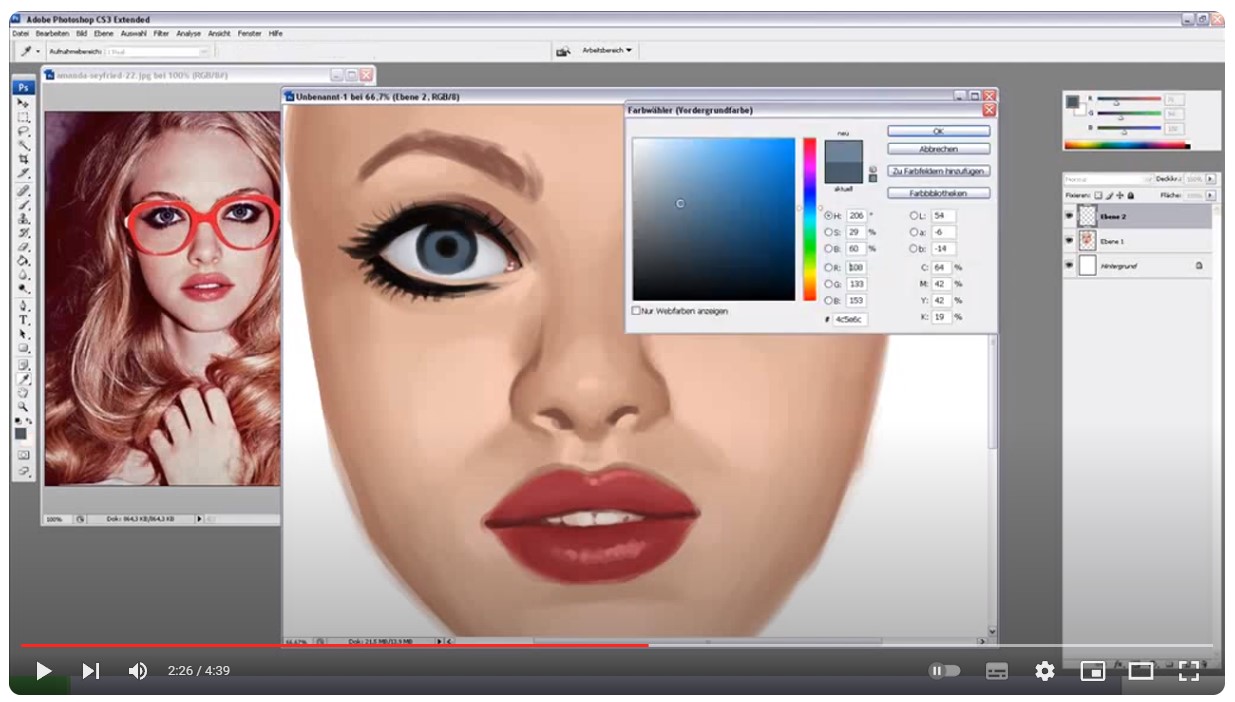Toggle YouTube subtitles button
1235x702 pixels.
pyautogui.click(x=997, y=671)
